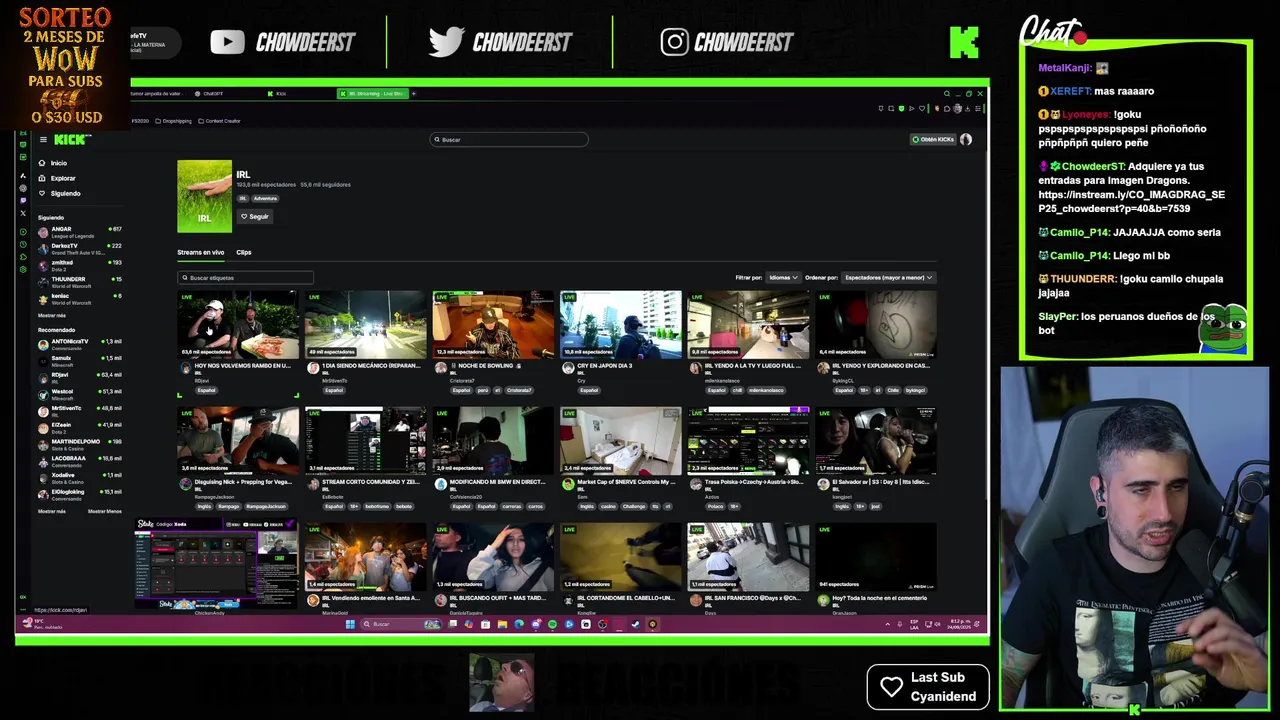The image size is (1280, 720).
Task: Click the Buscar etiquetas tag filter field
Action: [x=245, y=278]
